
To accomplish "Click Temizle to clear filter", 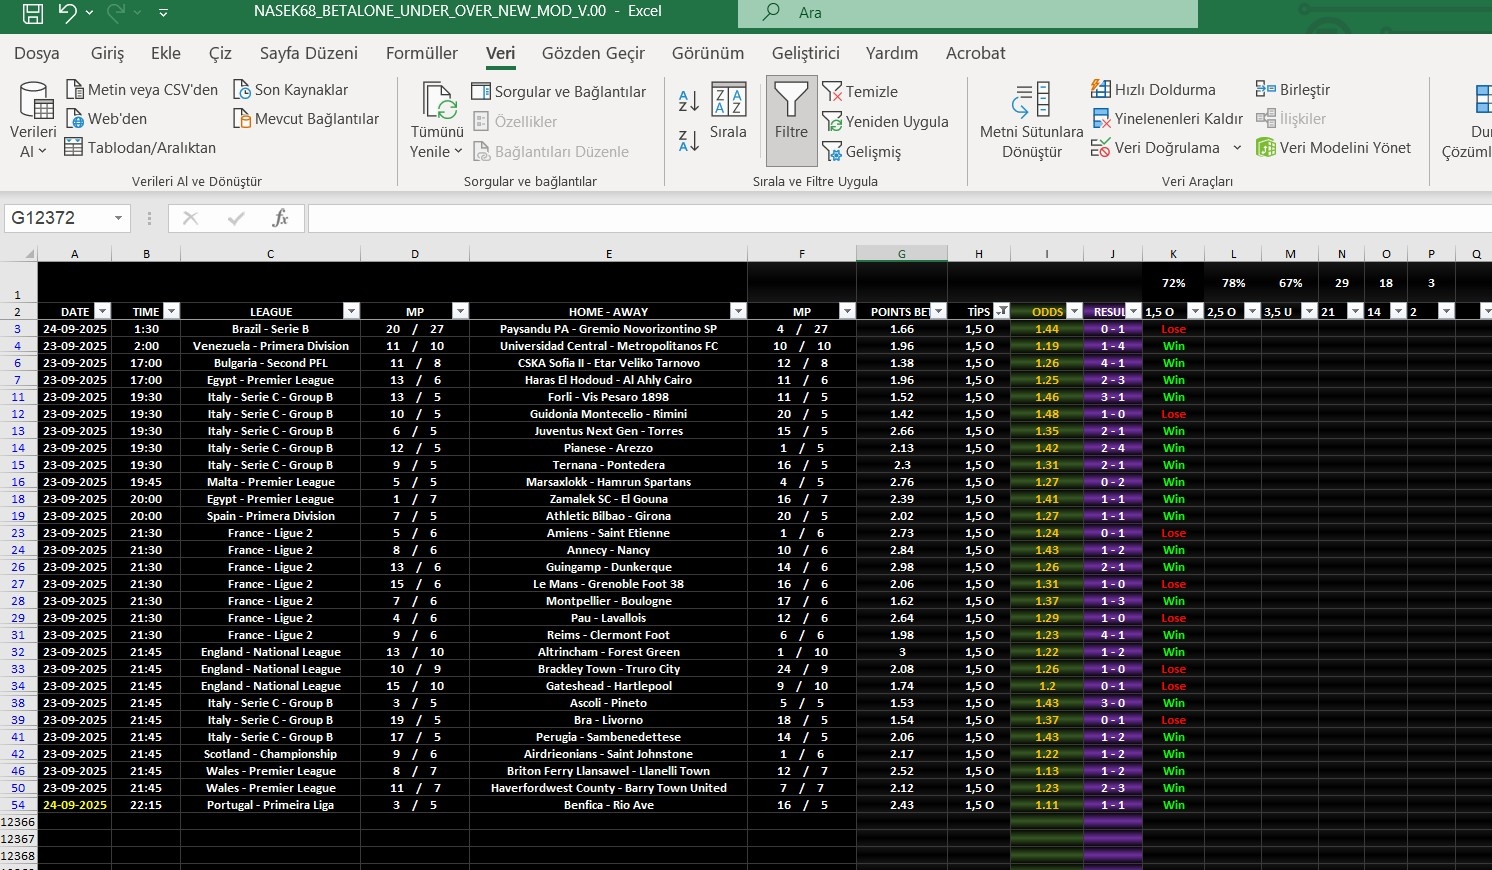I will [860, 92].
